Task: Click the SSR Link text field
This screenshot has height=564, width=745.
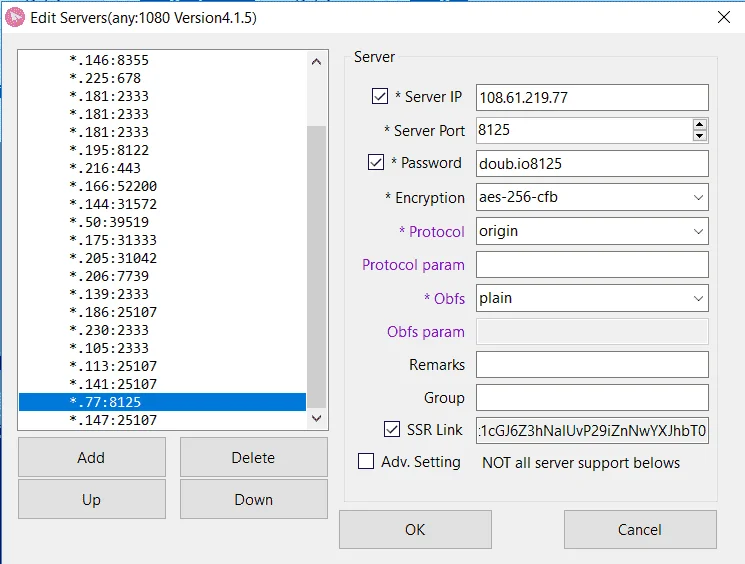Action: [x=592, y=430]
